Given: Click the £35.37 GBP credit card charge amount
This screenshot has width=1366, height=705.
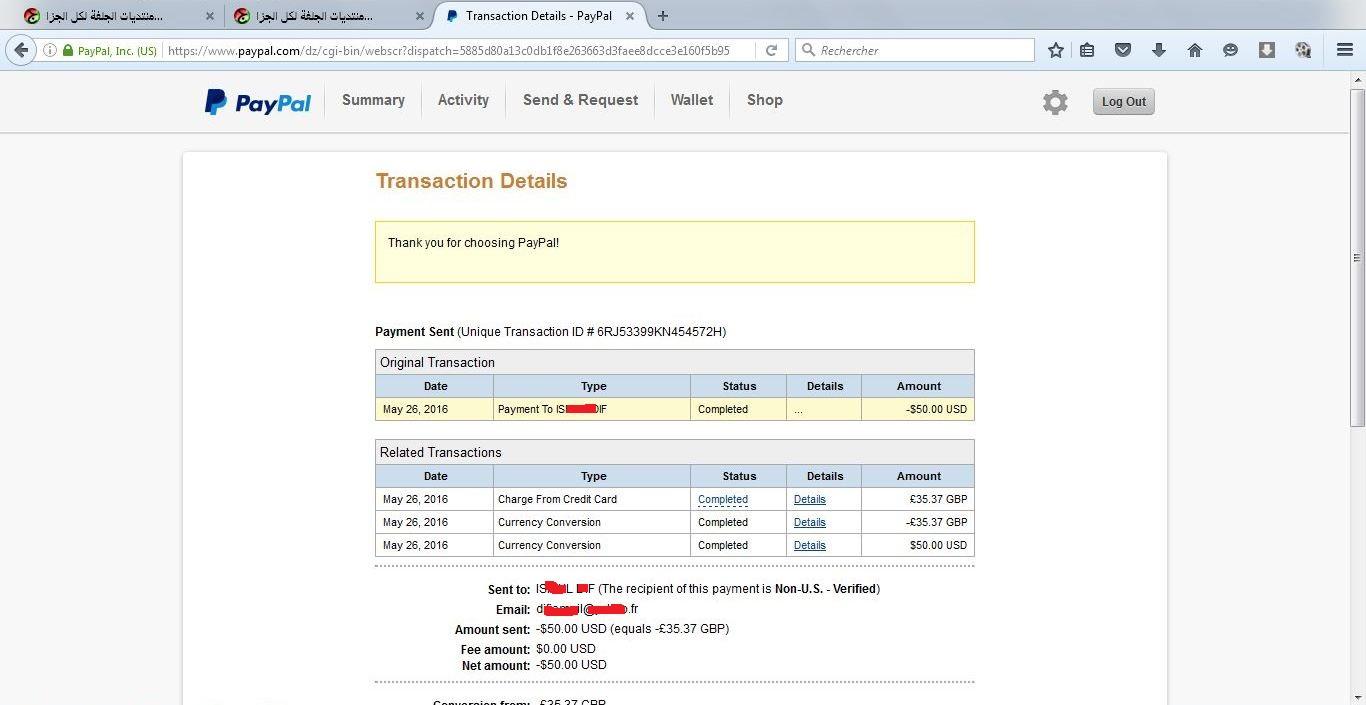Looking at the screenshot, I should (x=938, y=499).
